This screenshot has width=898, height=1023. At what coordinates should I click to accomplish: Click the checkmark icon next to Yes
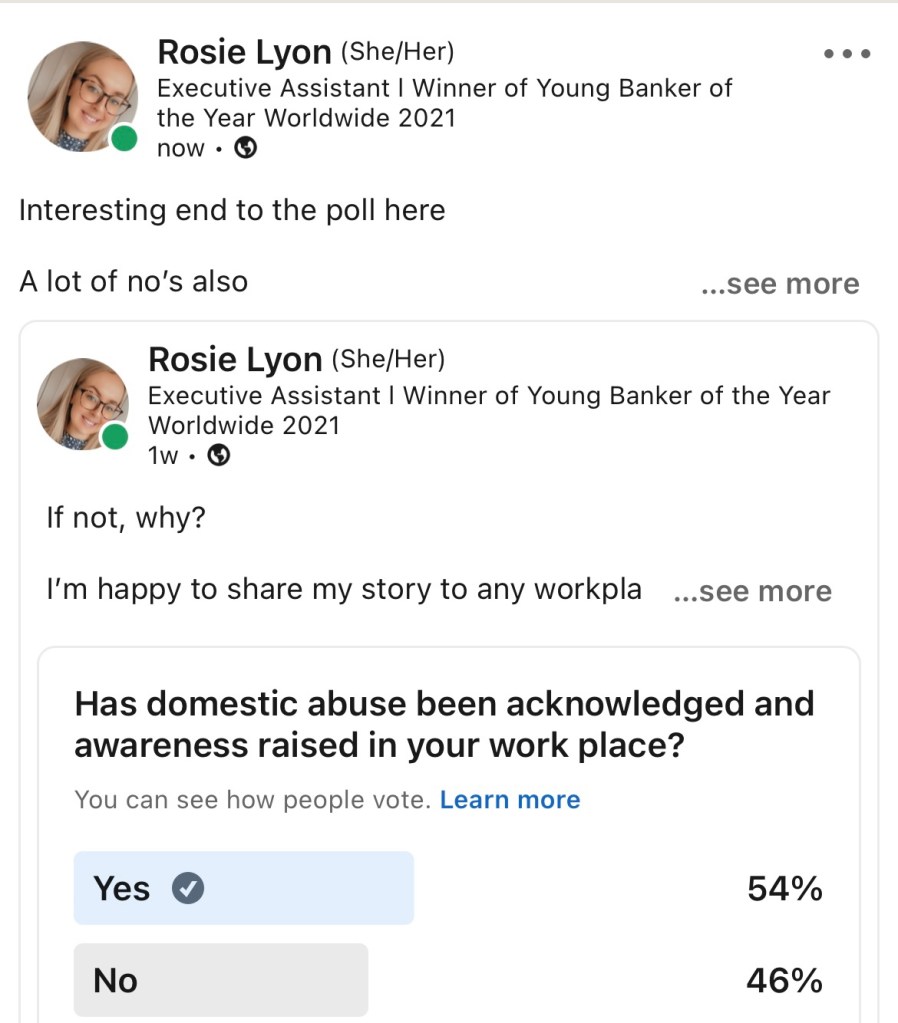188,888
